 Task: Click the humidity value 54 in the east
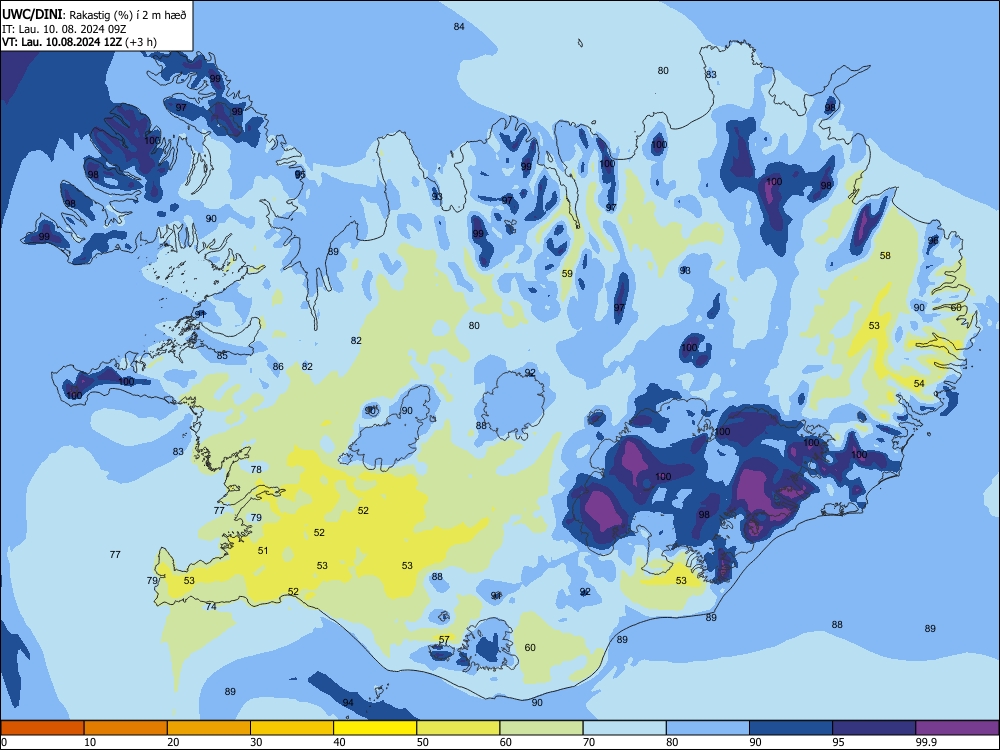coord(919,383)
